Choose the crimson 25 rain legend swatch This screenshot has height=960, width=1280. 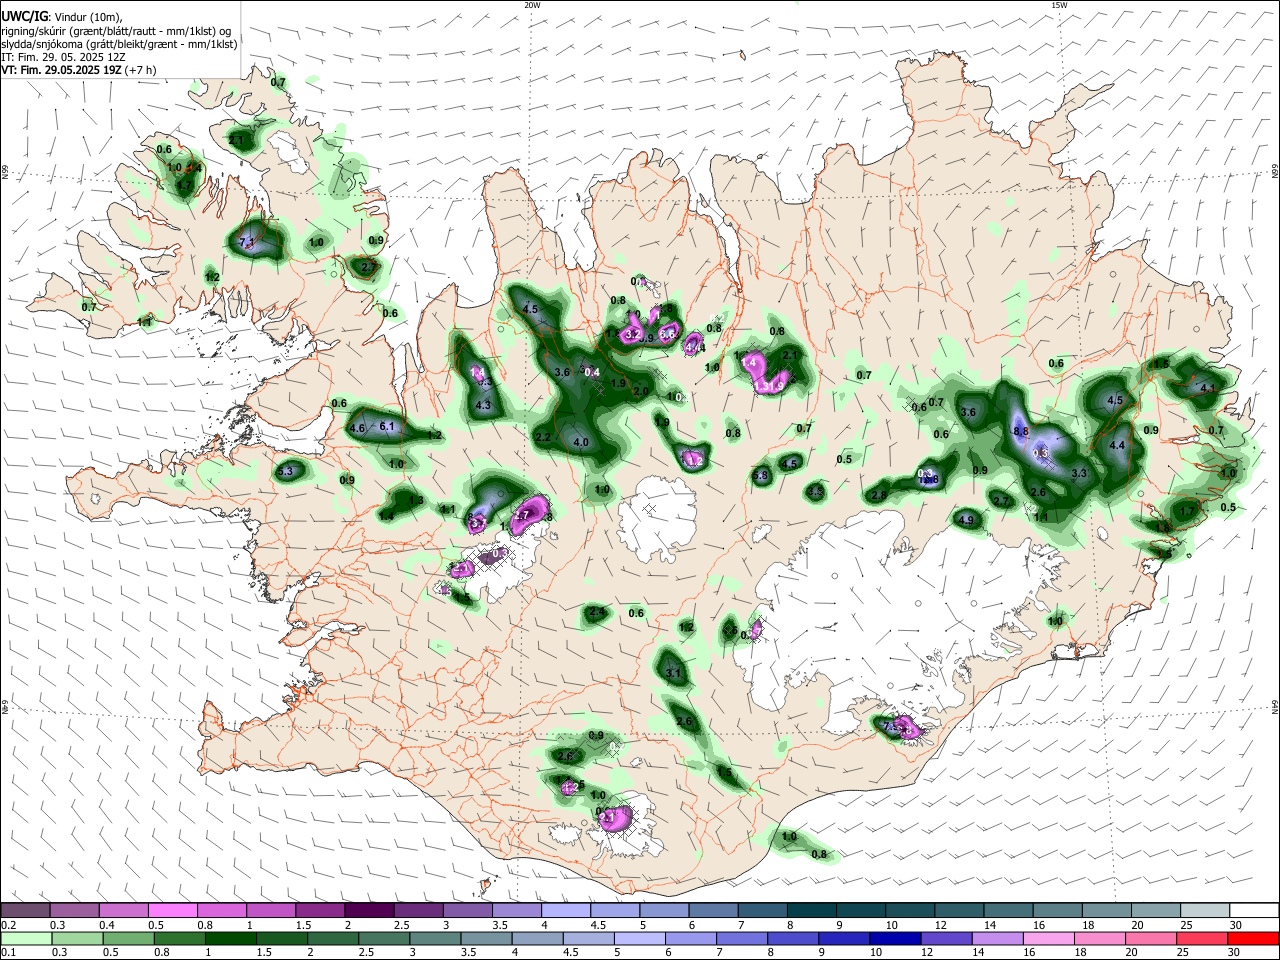(1201, 938)
